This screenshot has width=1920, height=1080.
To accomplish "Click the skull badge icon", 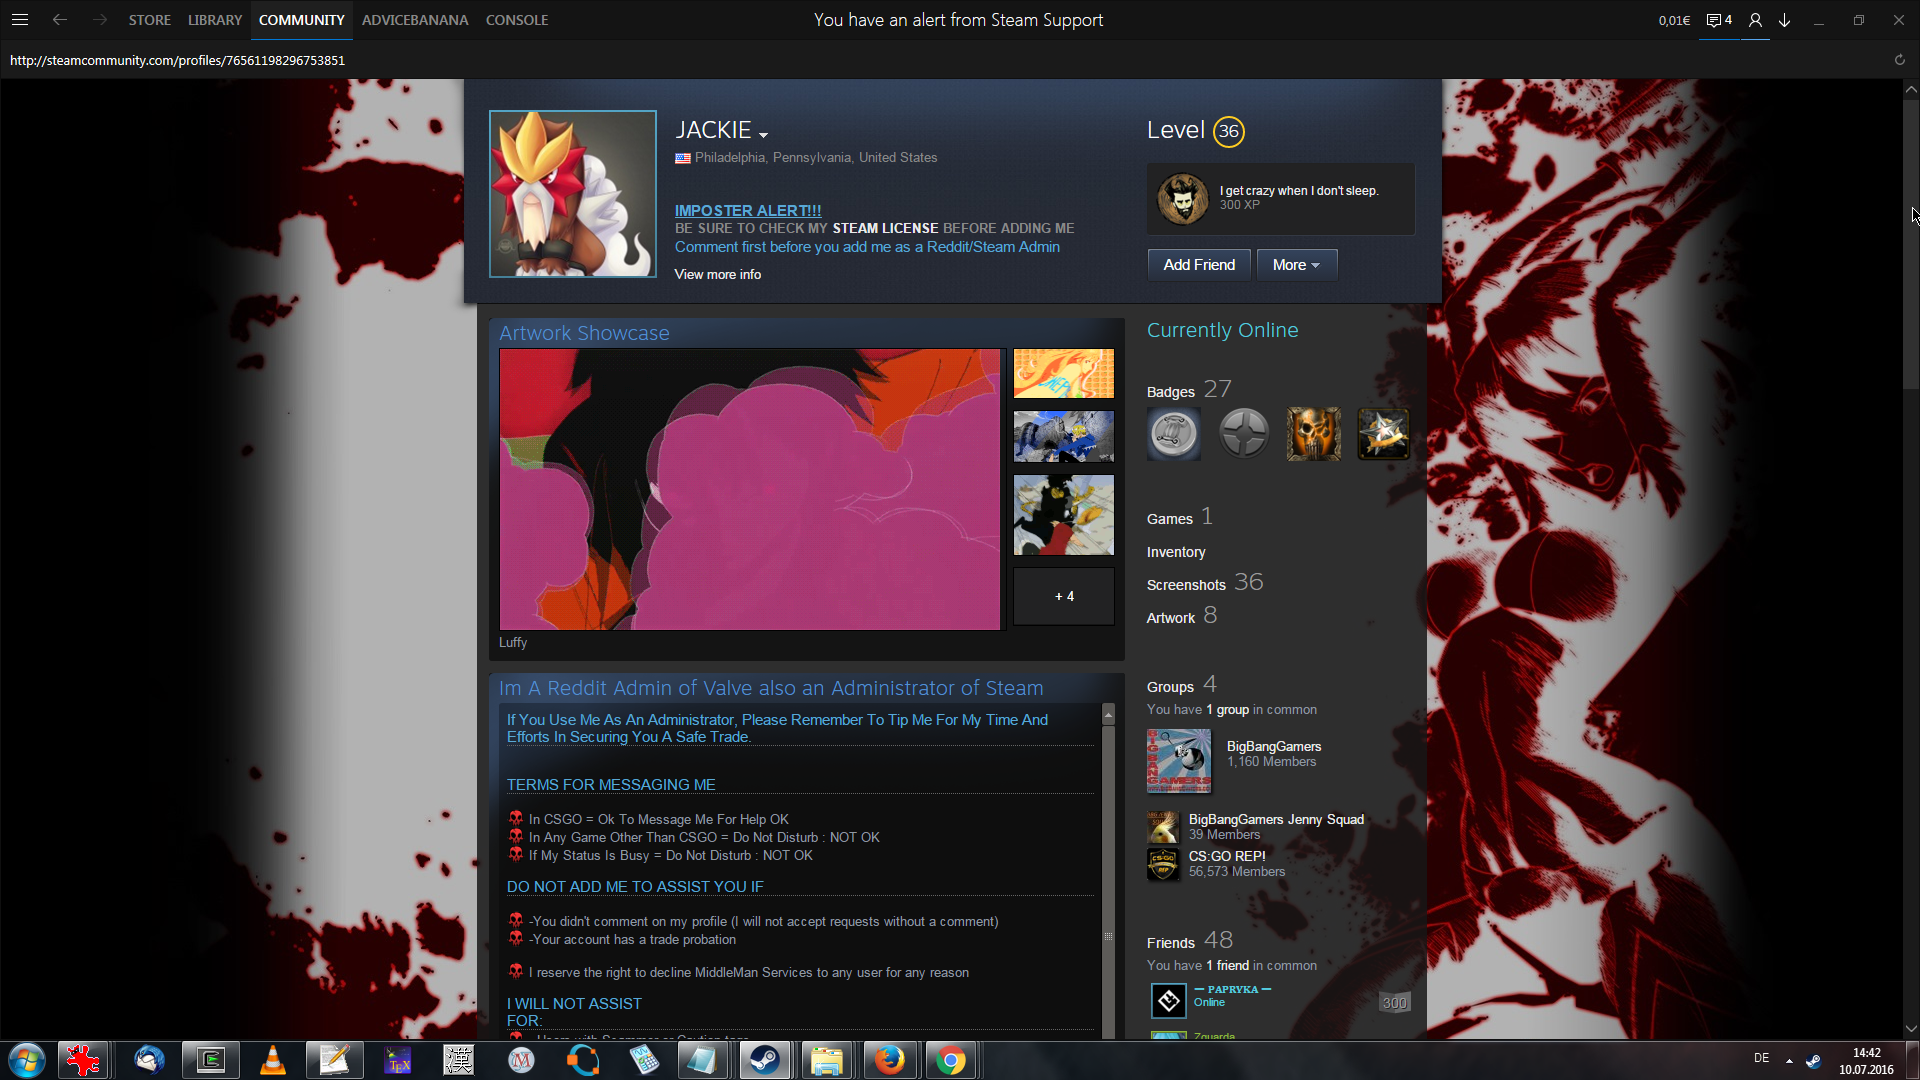I will point(1313,434).
